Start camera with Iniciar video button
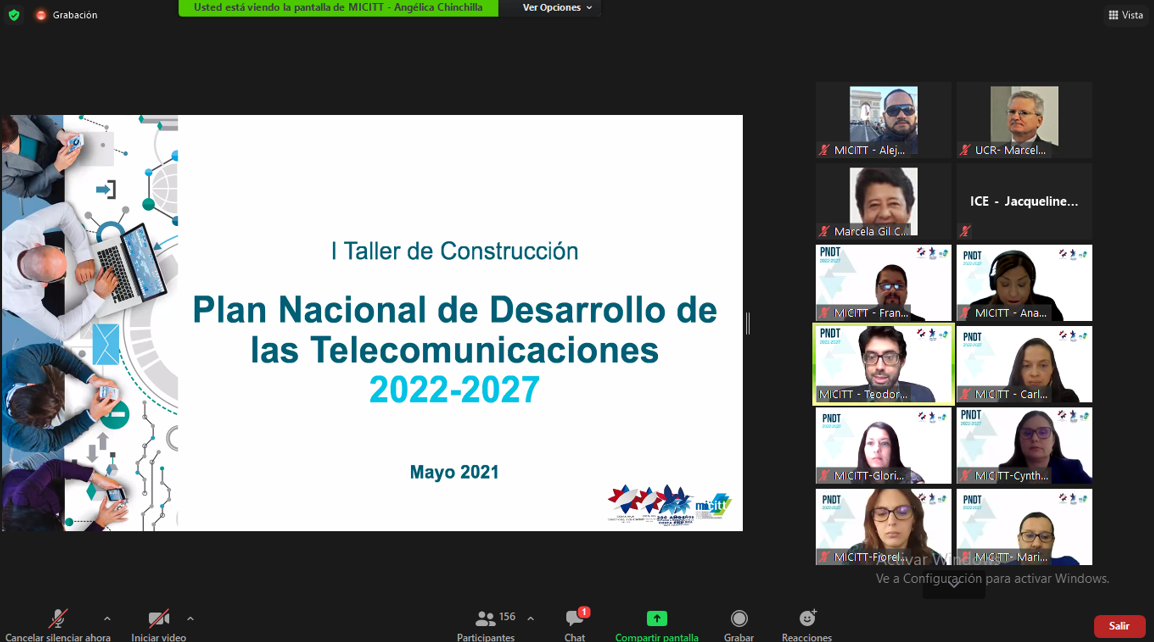1154x642 pixels. (158, 620)
